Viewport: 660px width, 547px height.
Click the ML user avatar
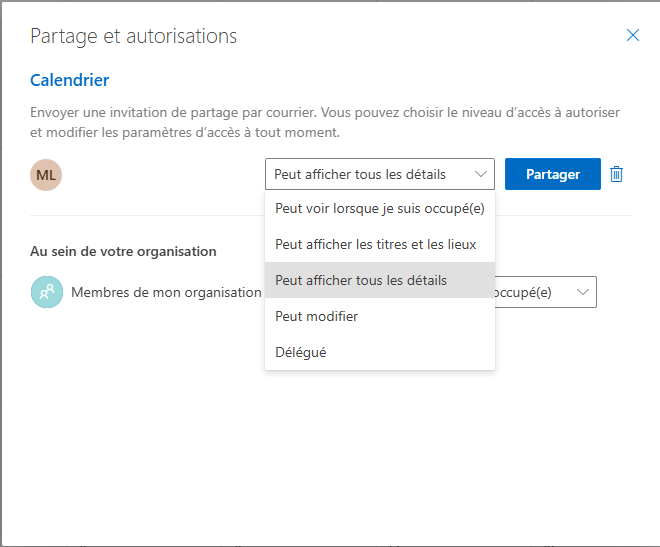46,174
